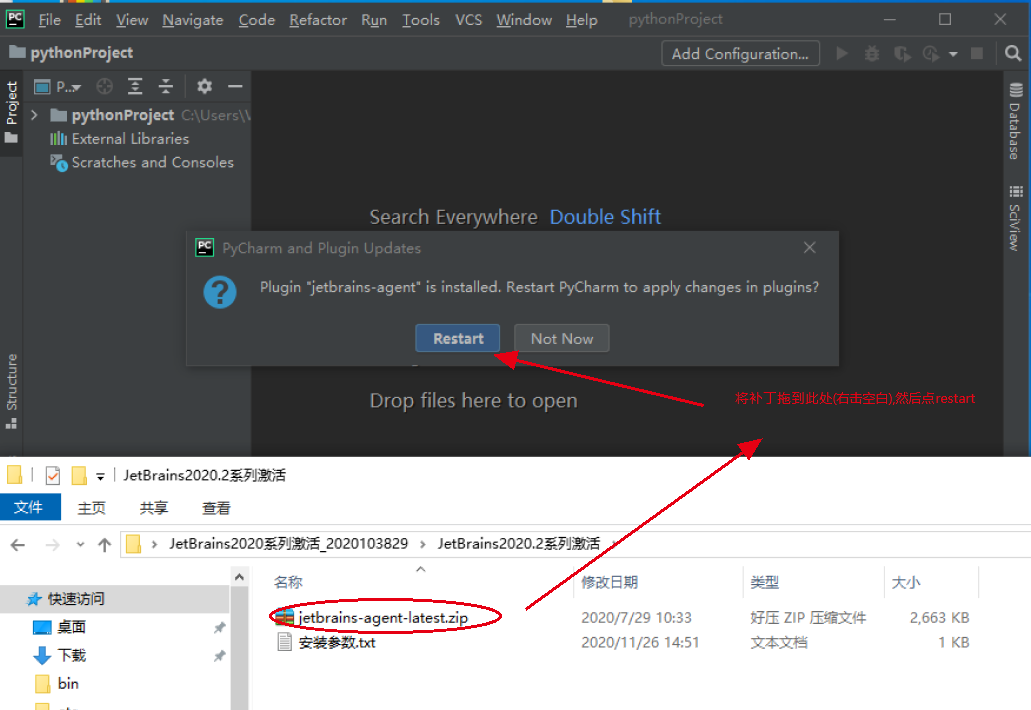The height and width of the screenshot is (710, 1031).
Task: Open the File menu
Action: coord(49,20)
